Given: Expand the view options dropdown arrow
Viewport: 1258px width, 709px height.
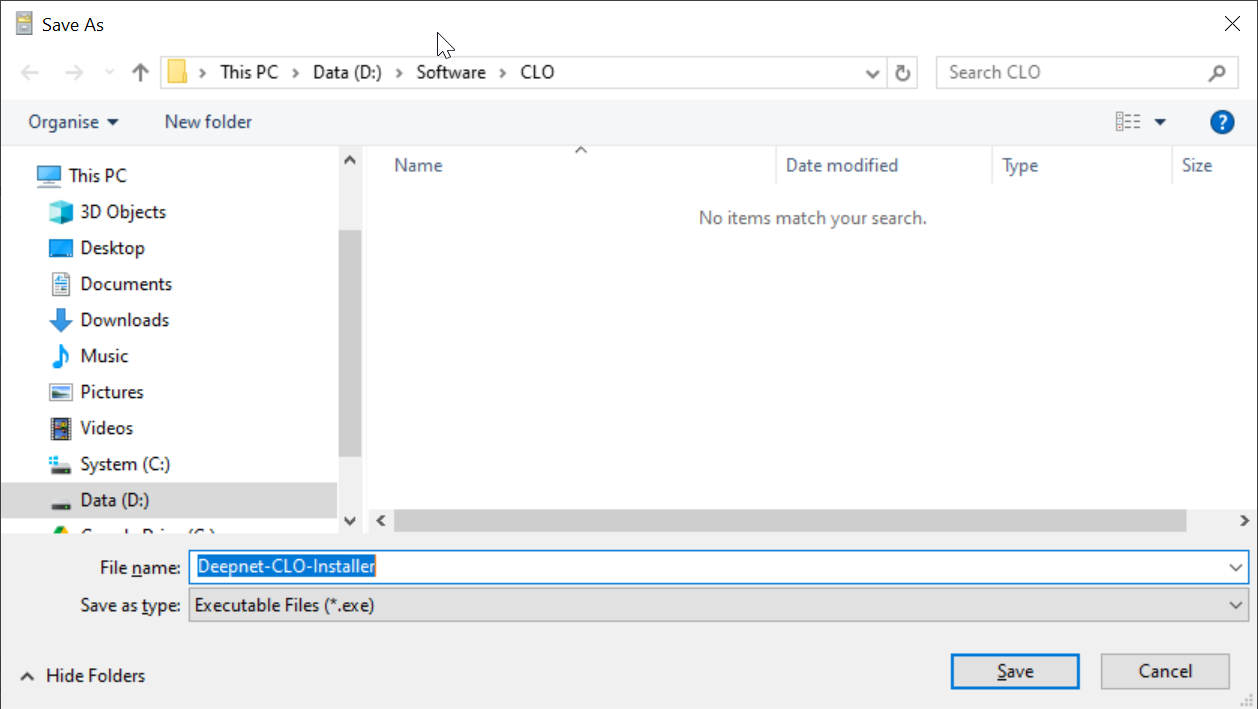Looking at the screenshot, I should [1160, 122].
